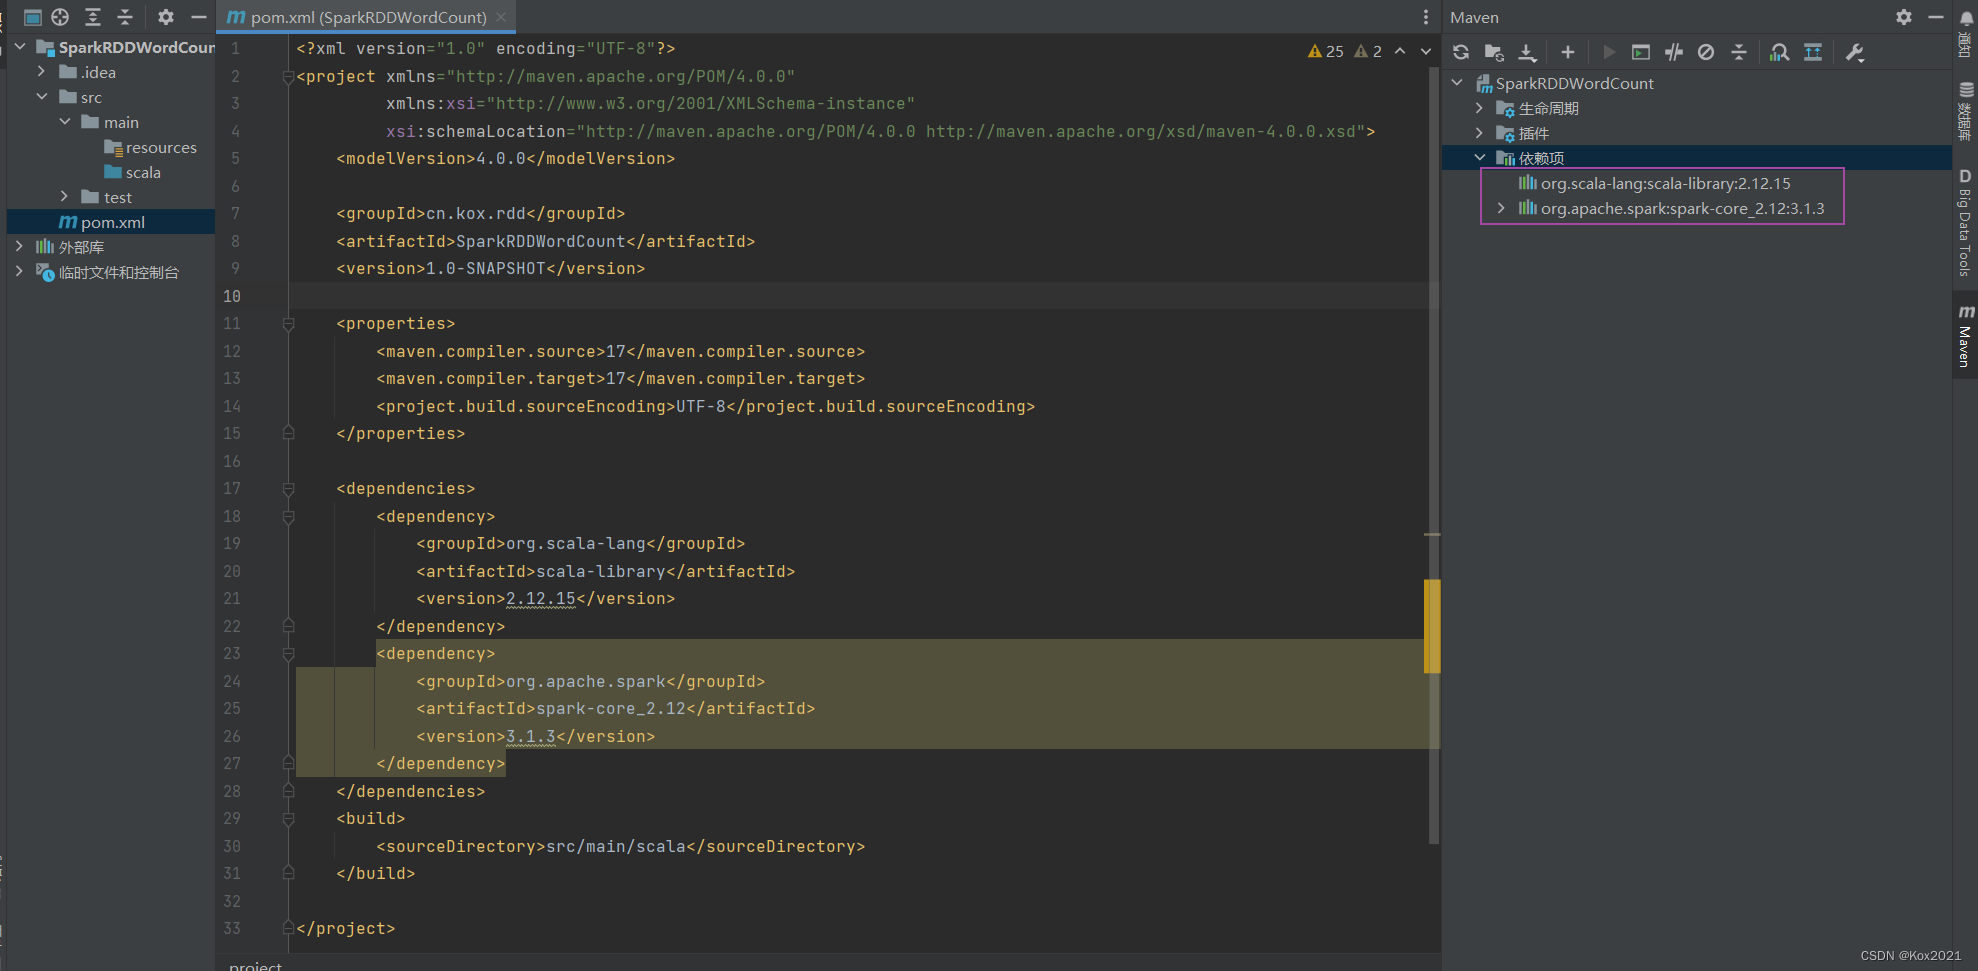Collapse the main folder
The height and width of the screenshot is (971, 1978).
[64, 121]
